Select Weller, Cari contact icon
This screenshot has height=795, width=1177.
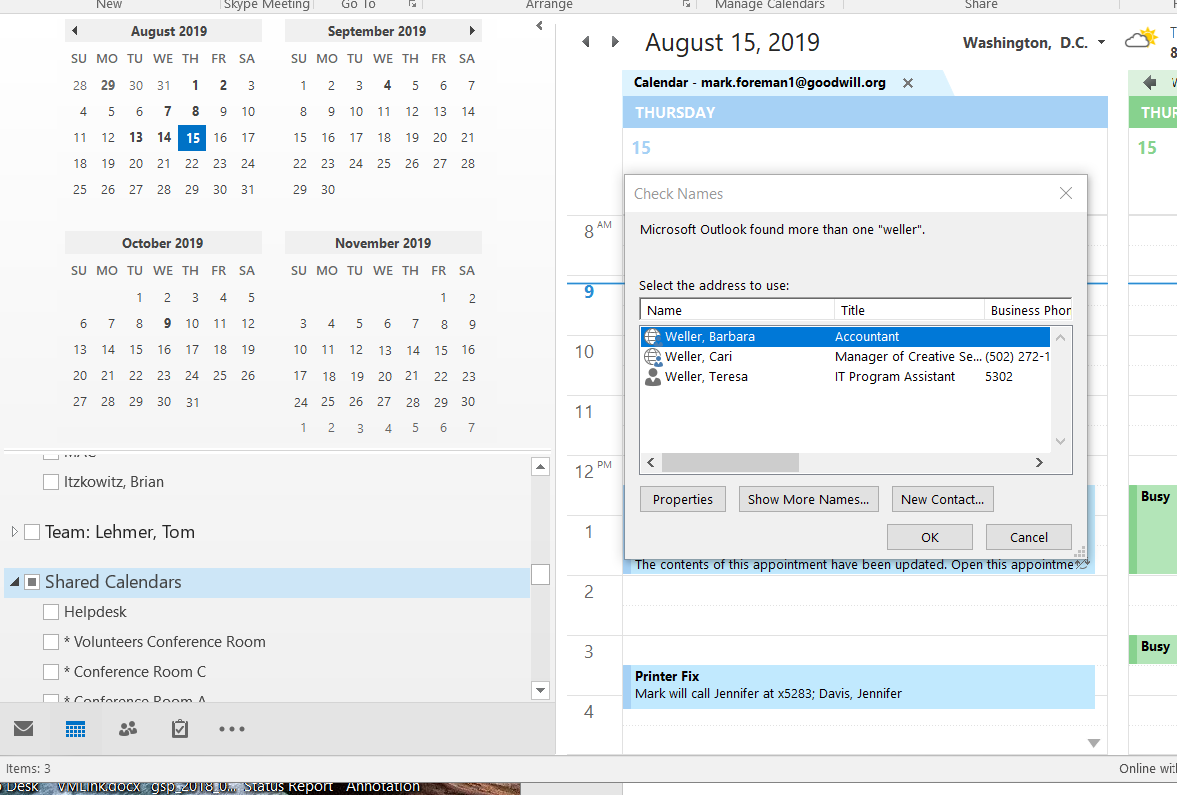click(x=653, y=357)
